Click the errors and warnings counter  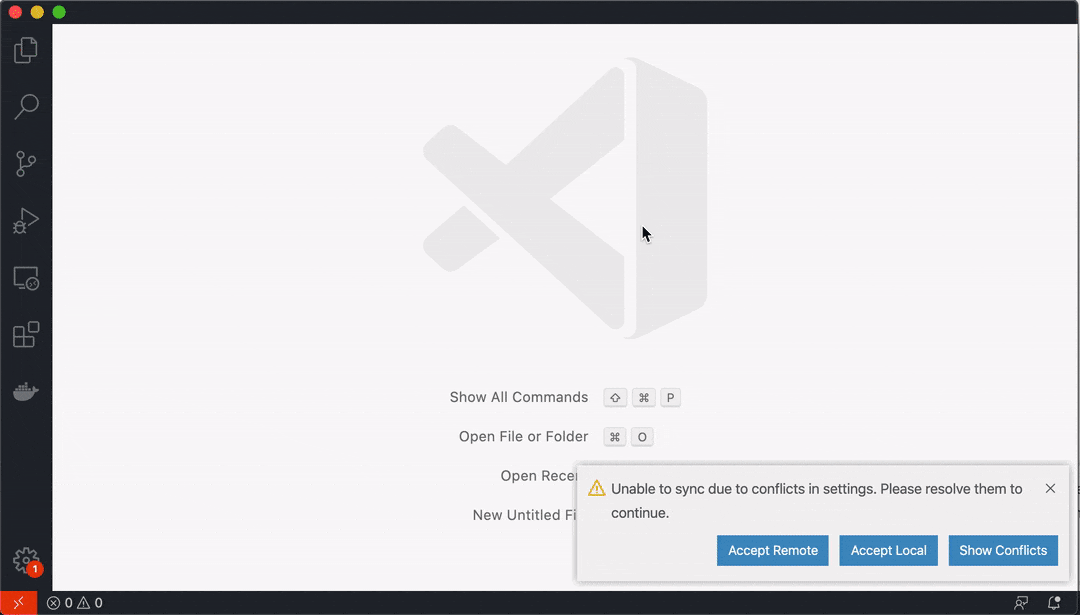[73, 602]
